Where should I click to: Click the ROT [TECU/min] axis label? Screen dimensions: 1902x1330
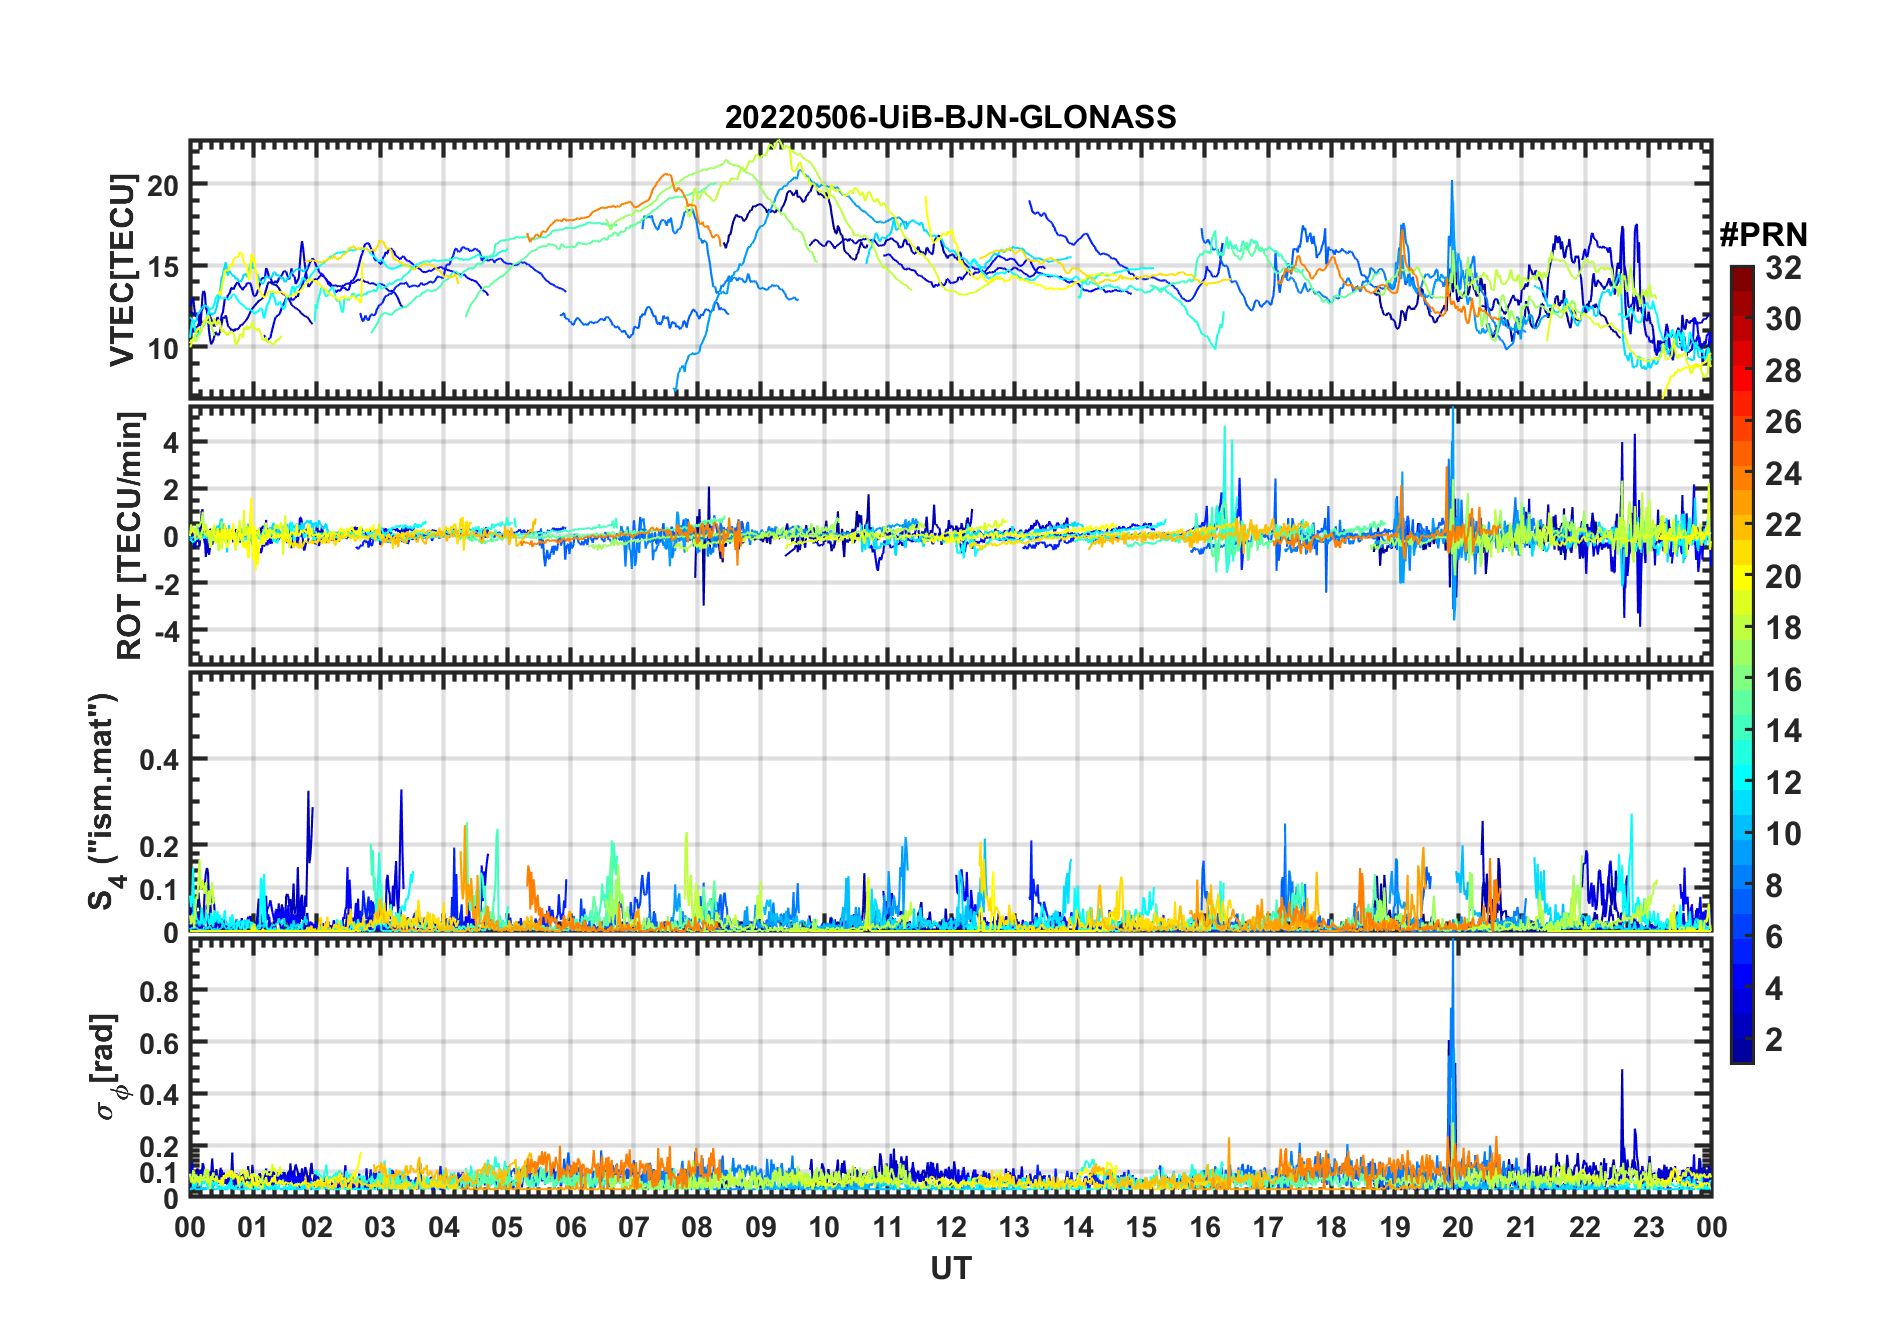[x=129, y=535]
